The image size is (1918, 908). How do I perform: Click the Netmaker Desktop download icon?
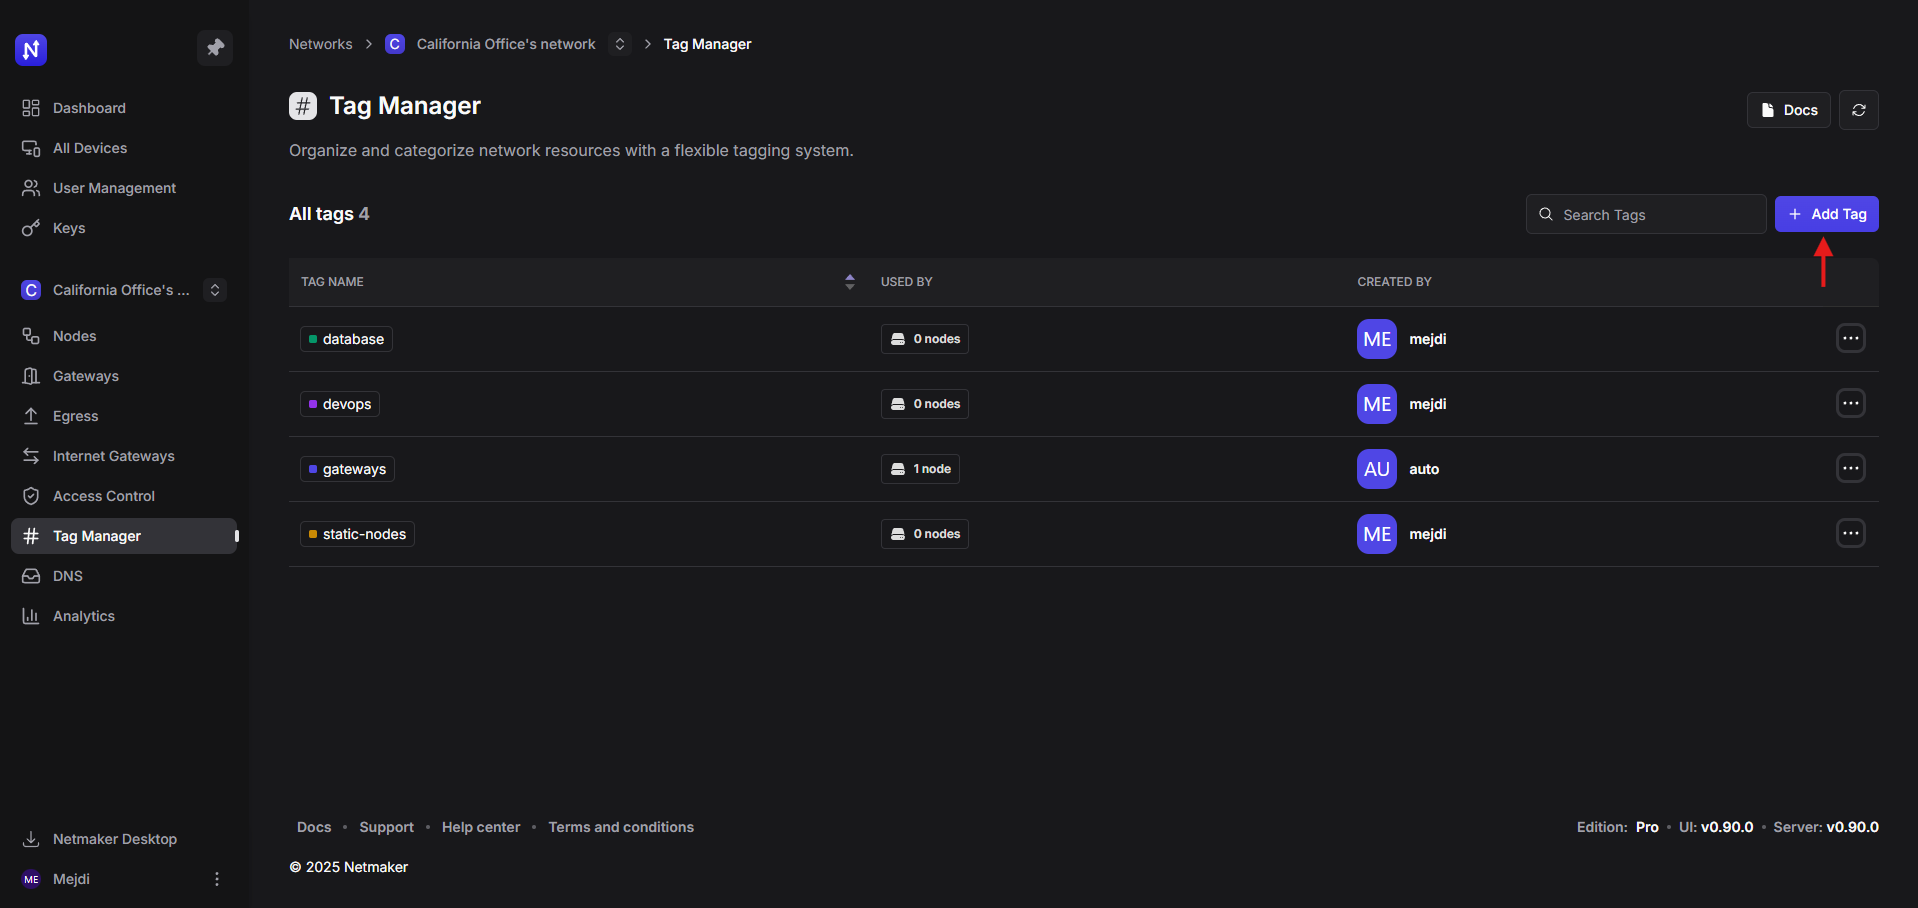pyautogui.click(x=31, y=839)
